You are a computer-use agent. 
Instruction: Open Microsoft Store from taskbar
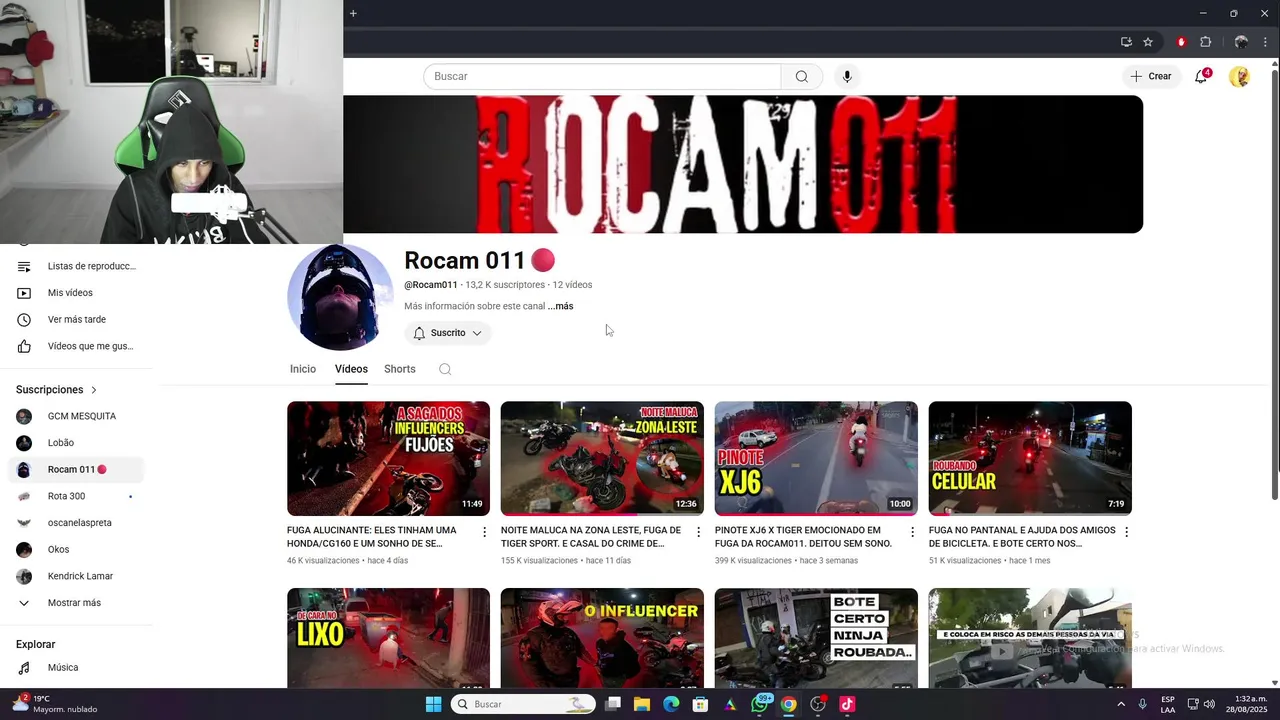click(x=701, y=704)
